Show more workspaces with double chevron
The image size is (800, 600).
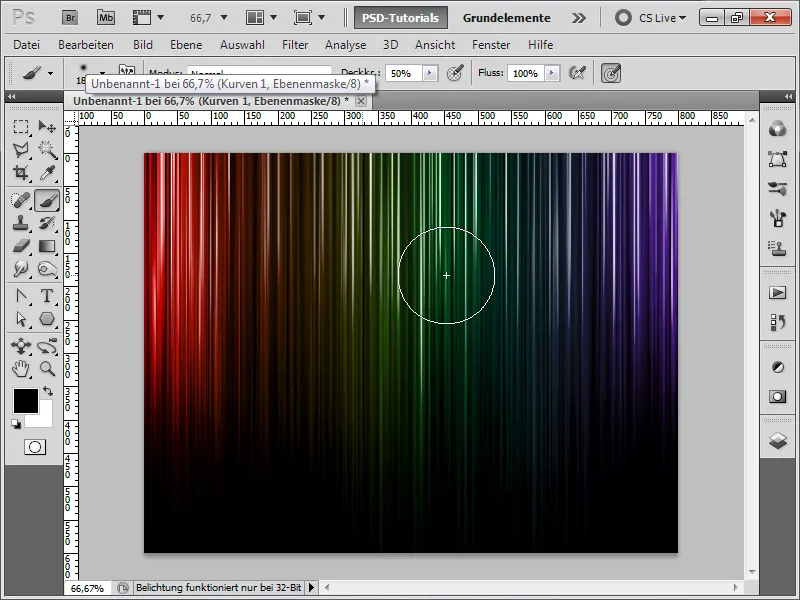pyautogui.click(x=579, y=18)
